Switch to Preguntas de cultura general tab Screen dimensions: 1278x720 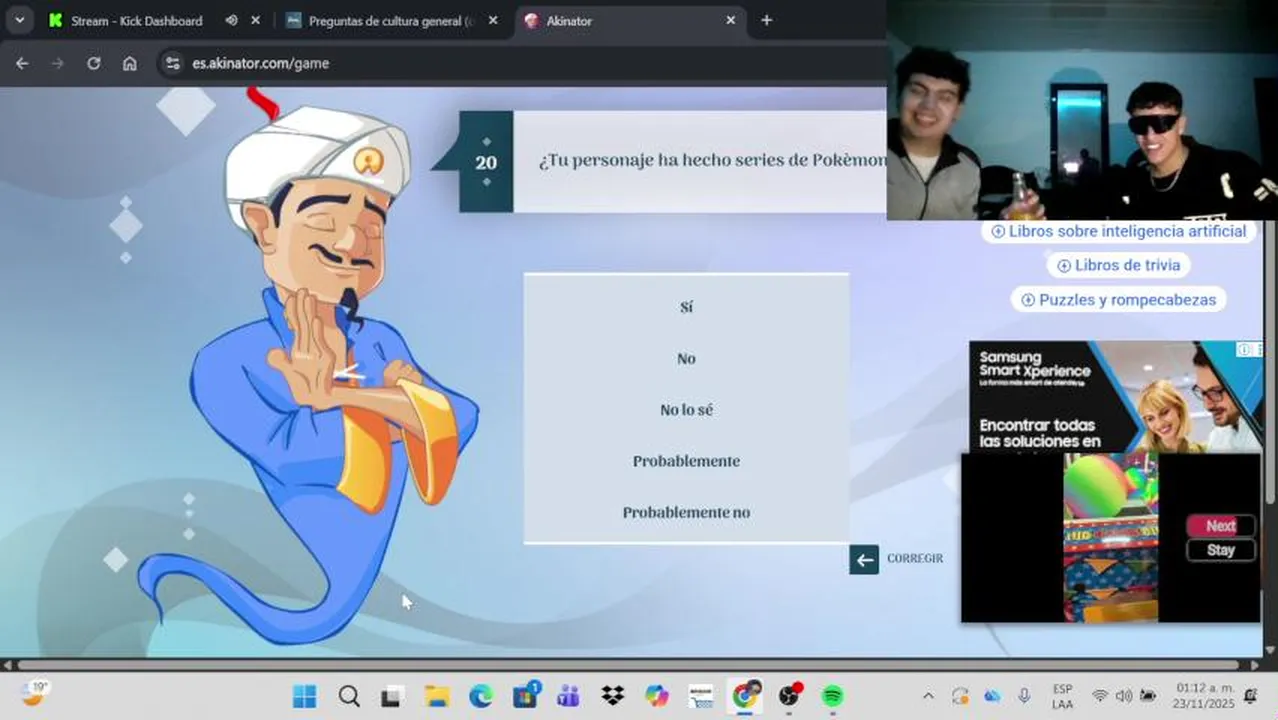click(x=380, y=20)
